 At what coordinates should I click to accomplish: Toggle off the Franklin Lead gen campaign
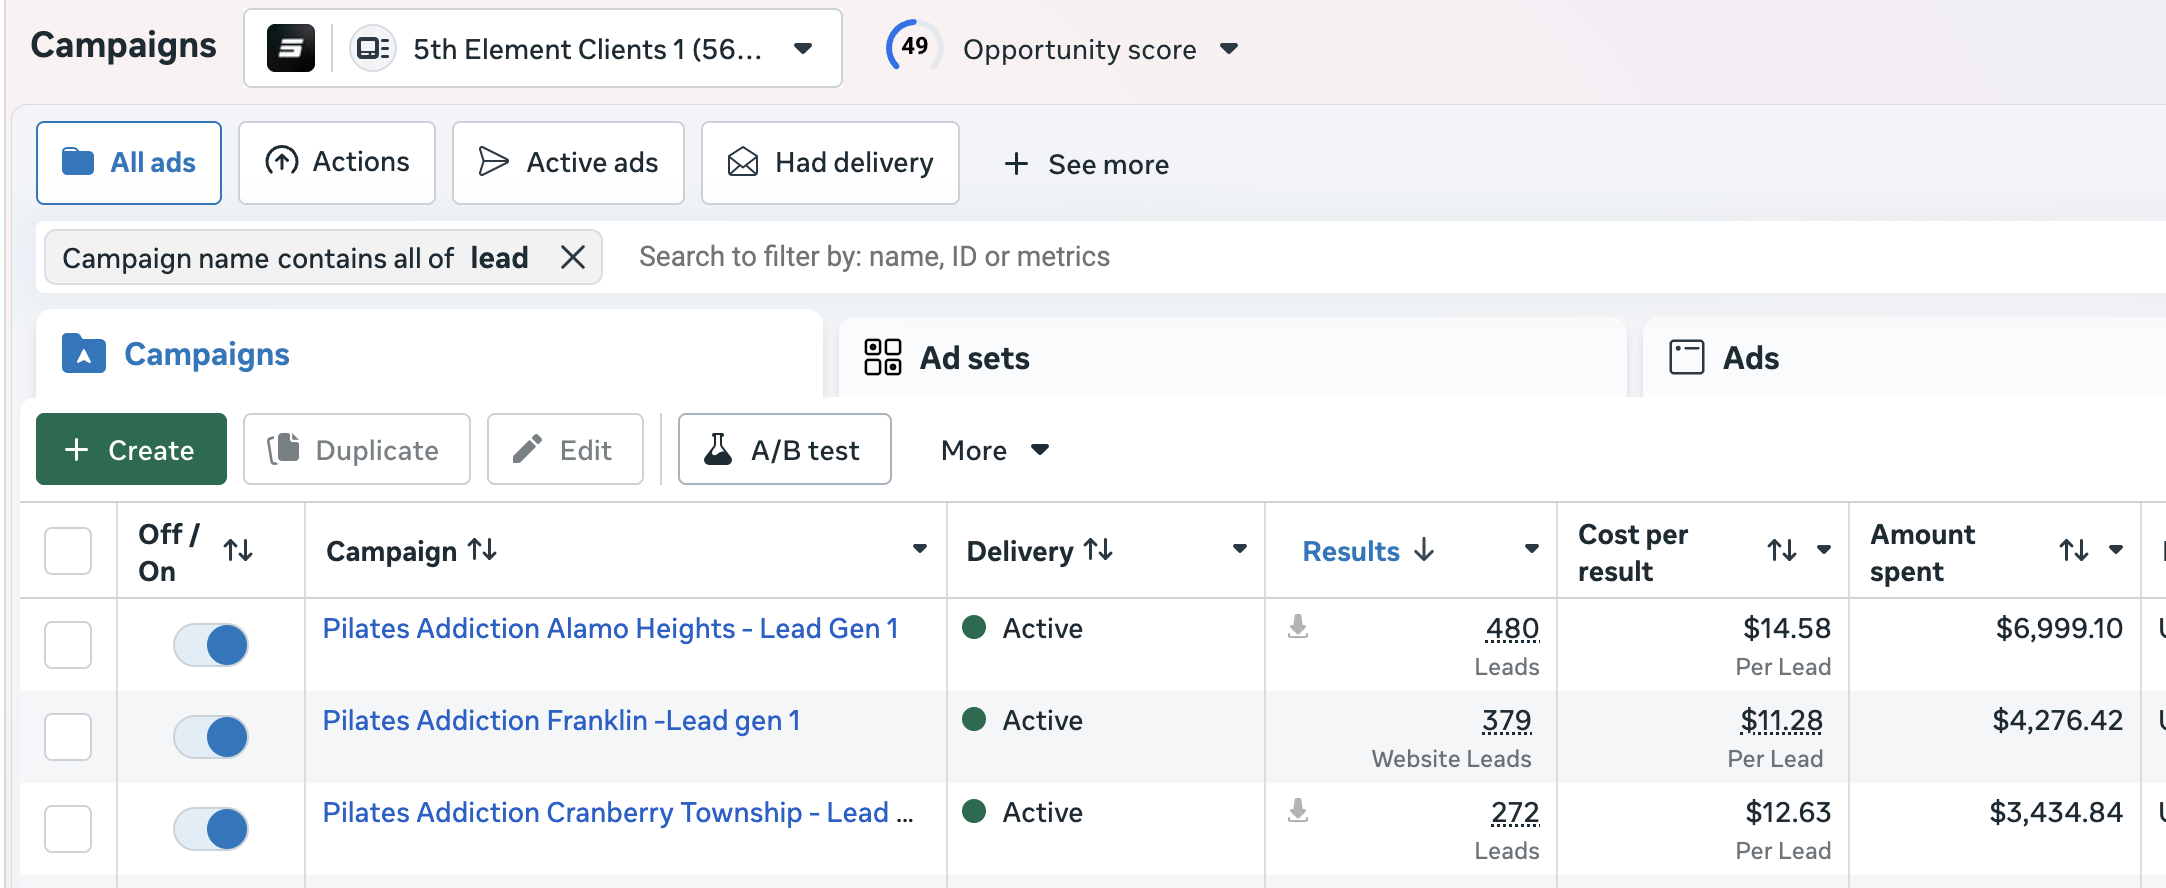[211, 737]
